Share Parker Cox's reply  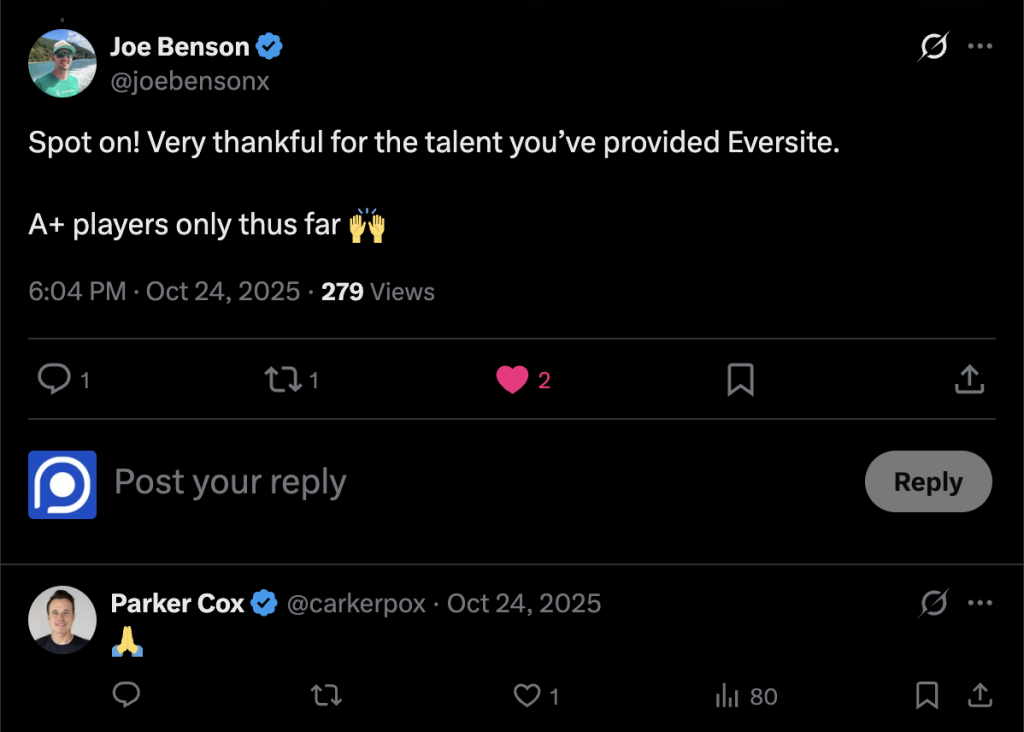tap(980, 695)
